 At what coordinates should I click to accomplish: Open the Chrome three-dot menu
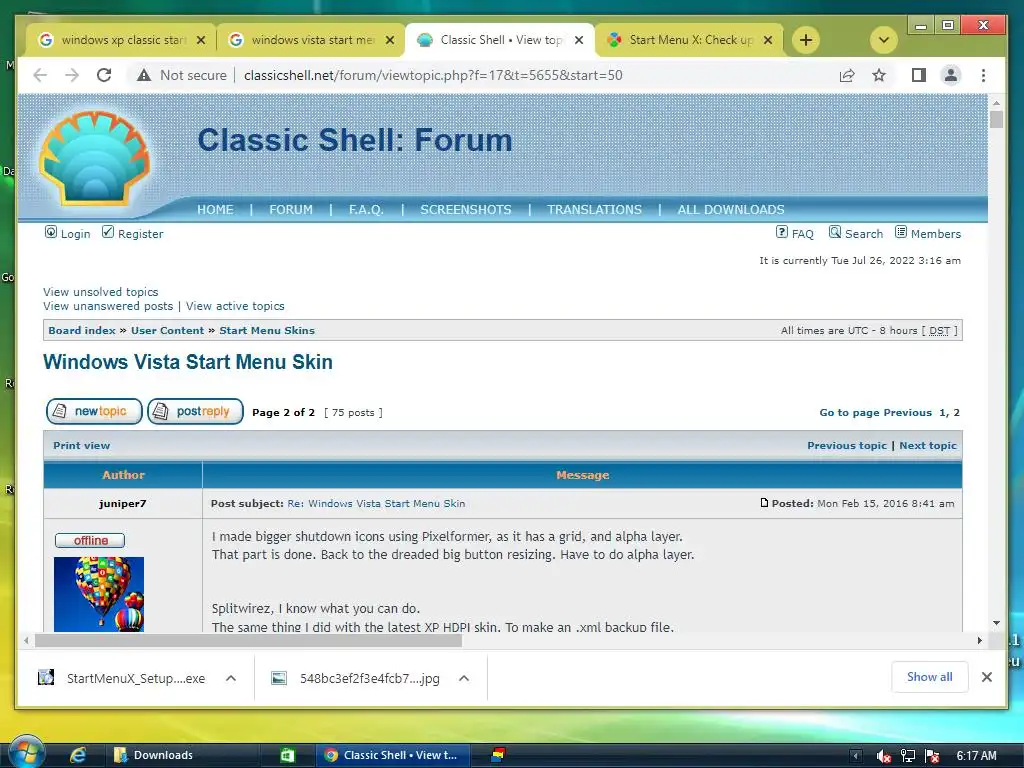(x=983, y=75)
